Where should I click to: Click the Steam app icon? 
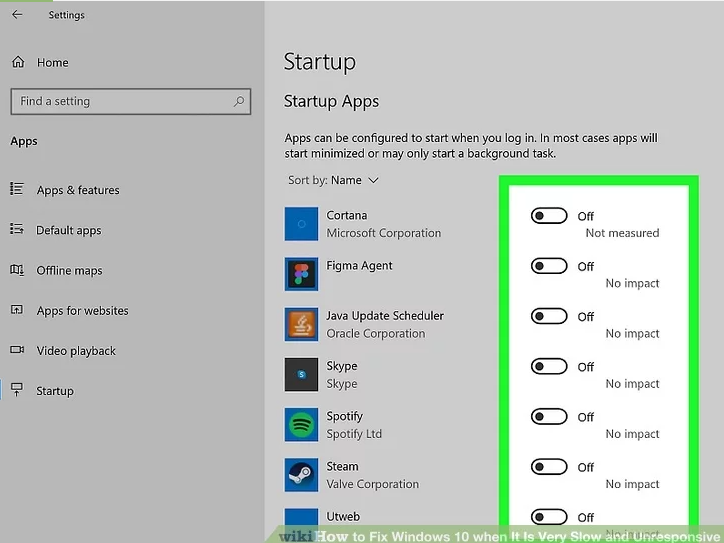[x=301, y=475]
